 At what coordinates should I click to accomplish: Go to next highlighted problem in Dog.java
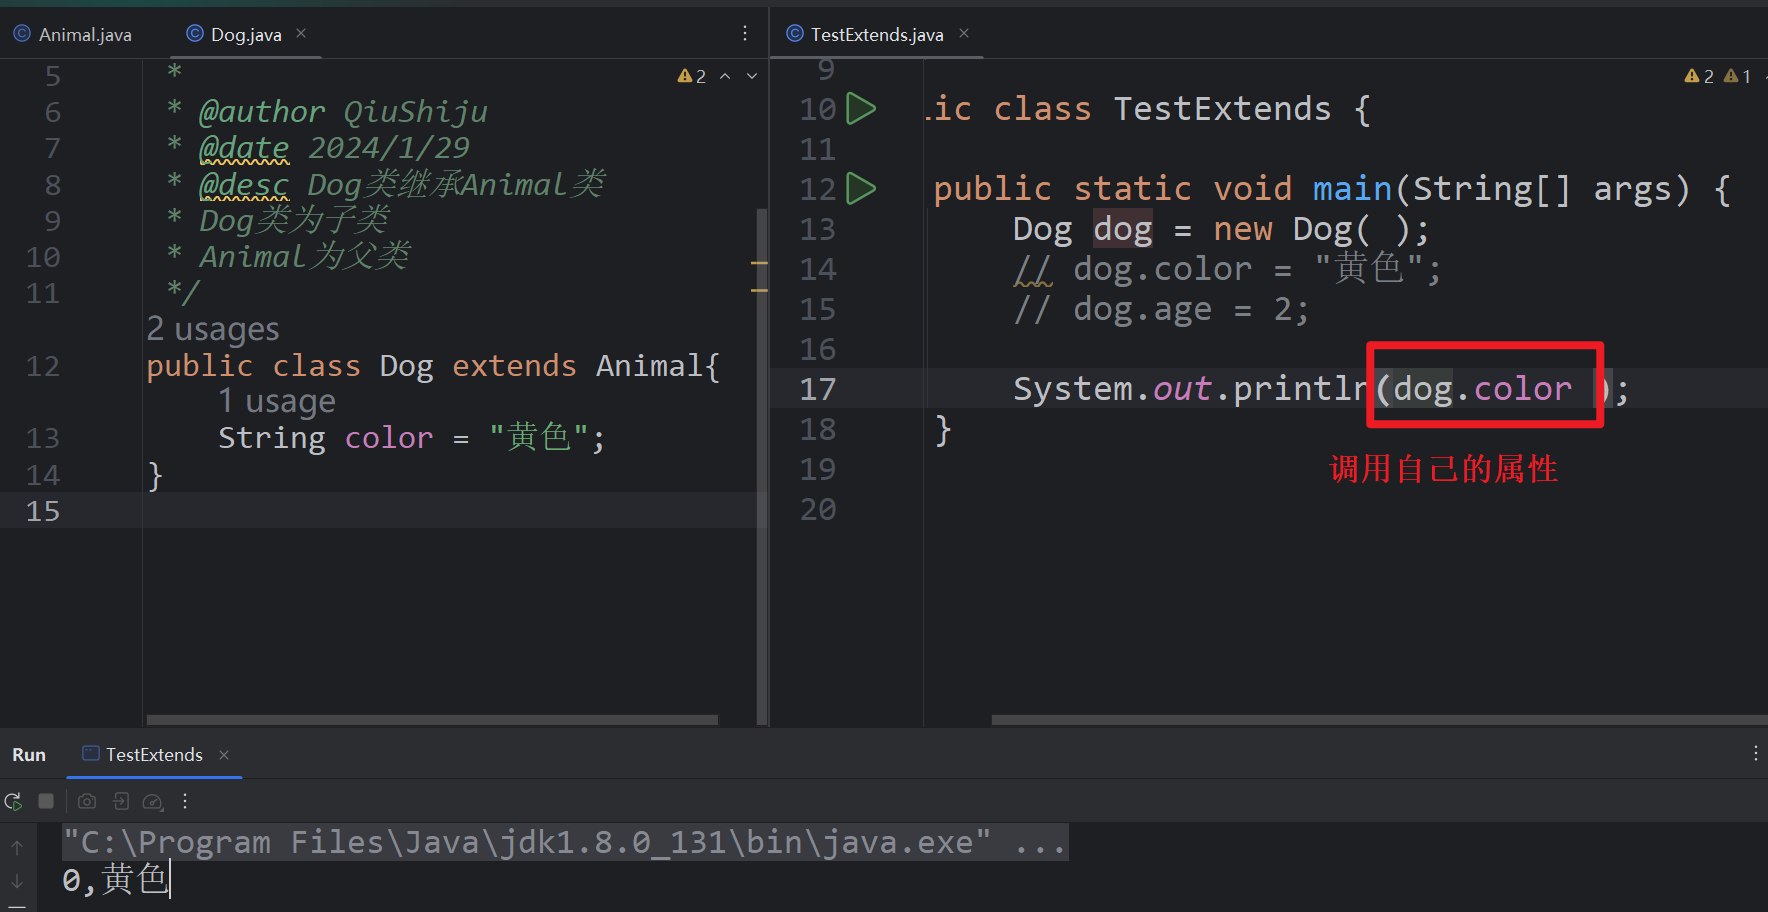(x=752, y=76)
